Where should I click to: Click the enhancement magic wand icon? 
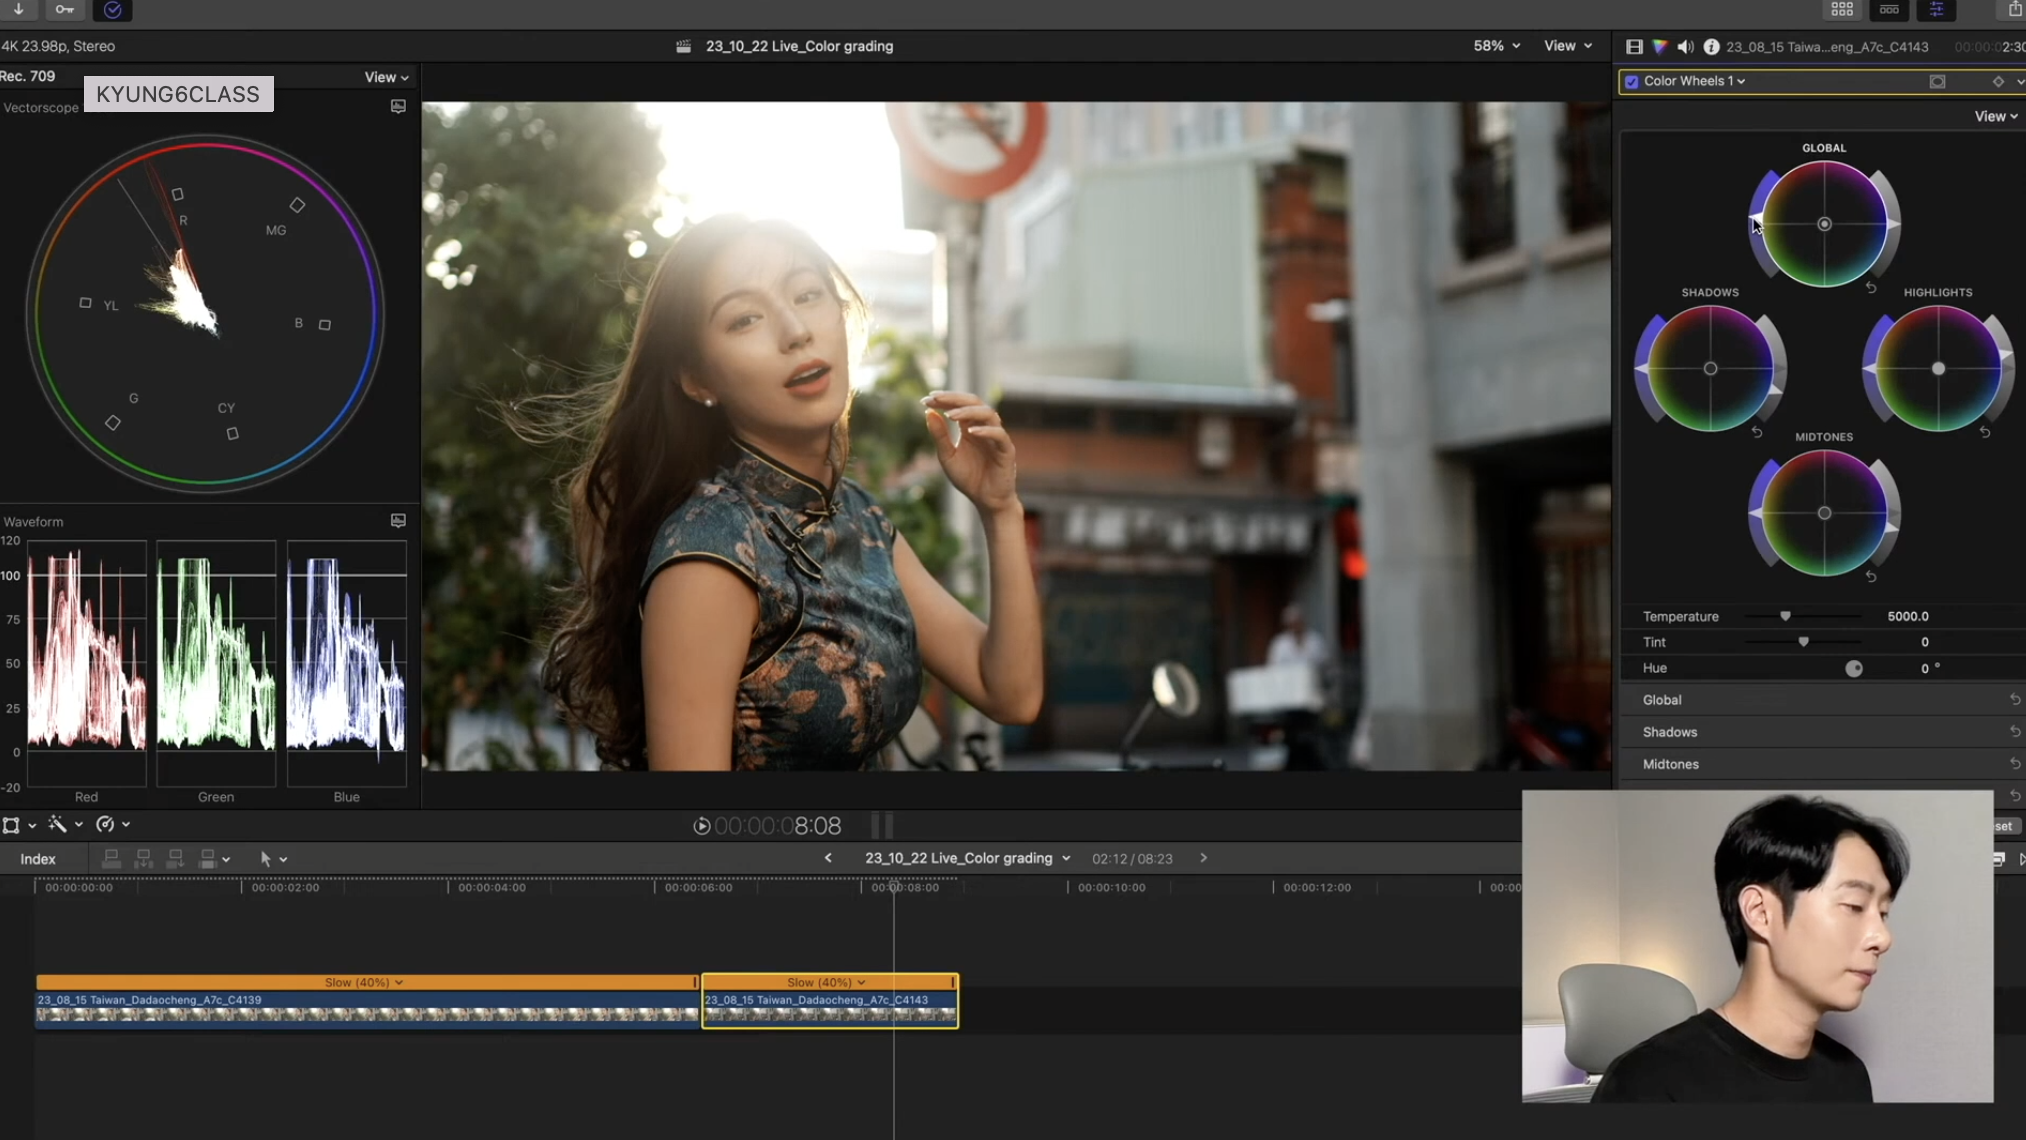tap(57, 824)
